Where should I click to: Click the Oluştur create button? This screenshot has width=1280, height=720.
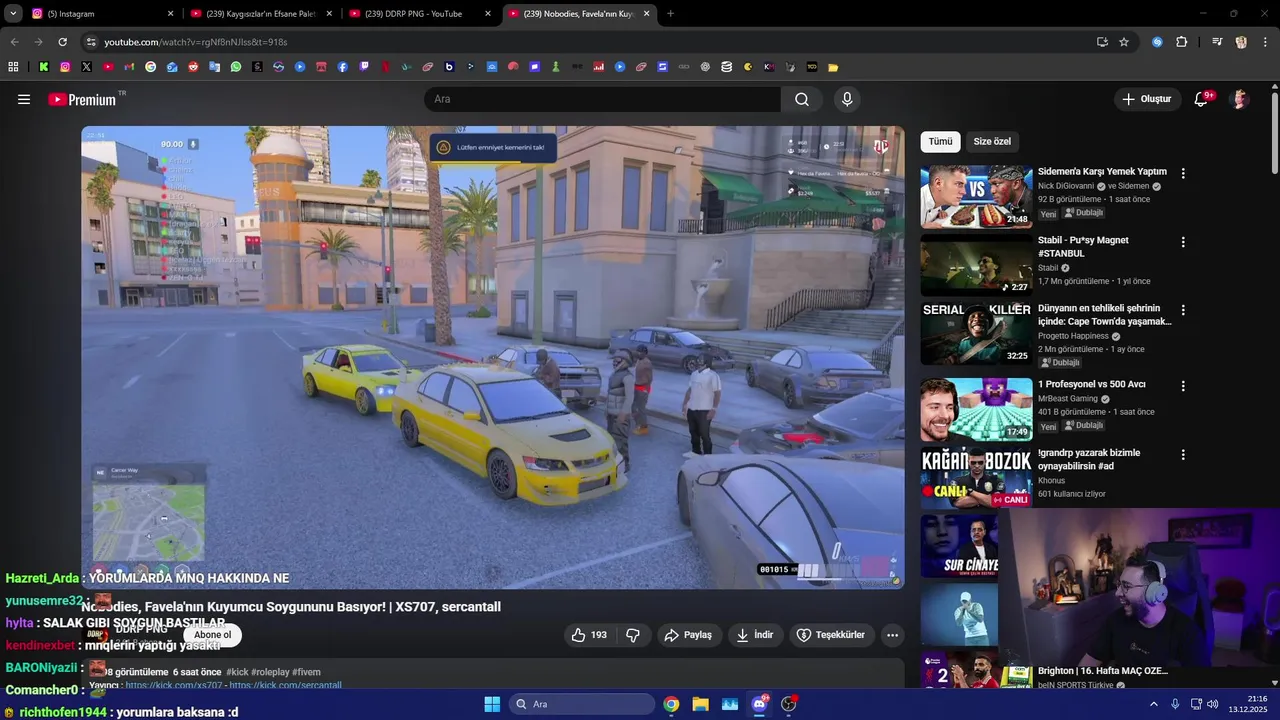tap(1146, 99)
